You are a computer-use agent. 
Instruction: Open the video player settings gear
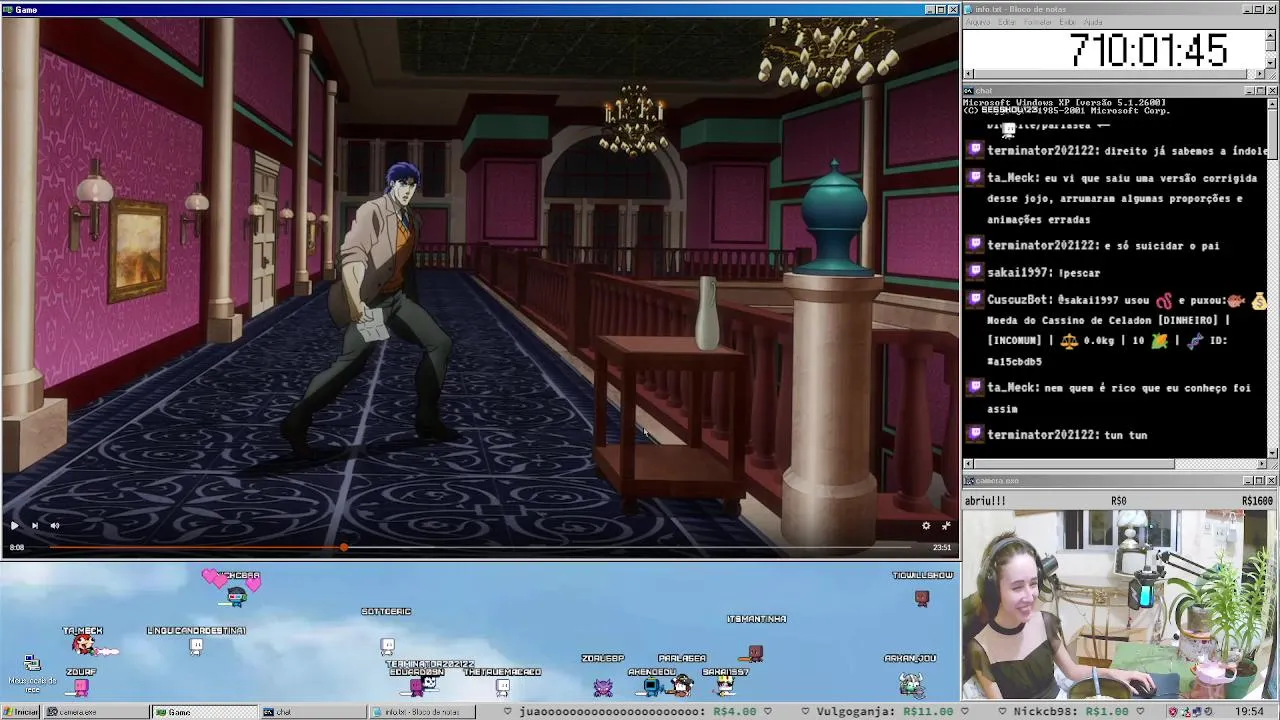click(x=926, y=525)
